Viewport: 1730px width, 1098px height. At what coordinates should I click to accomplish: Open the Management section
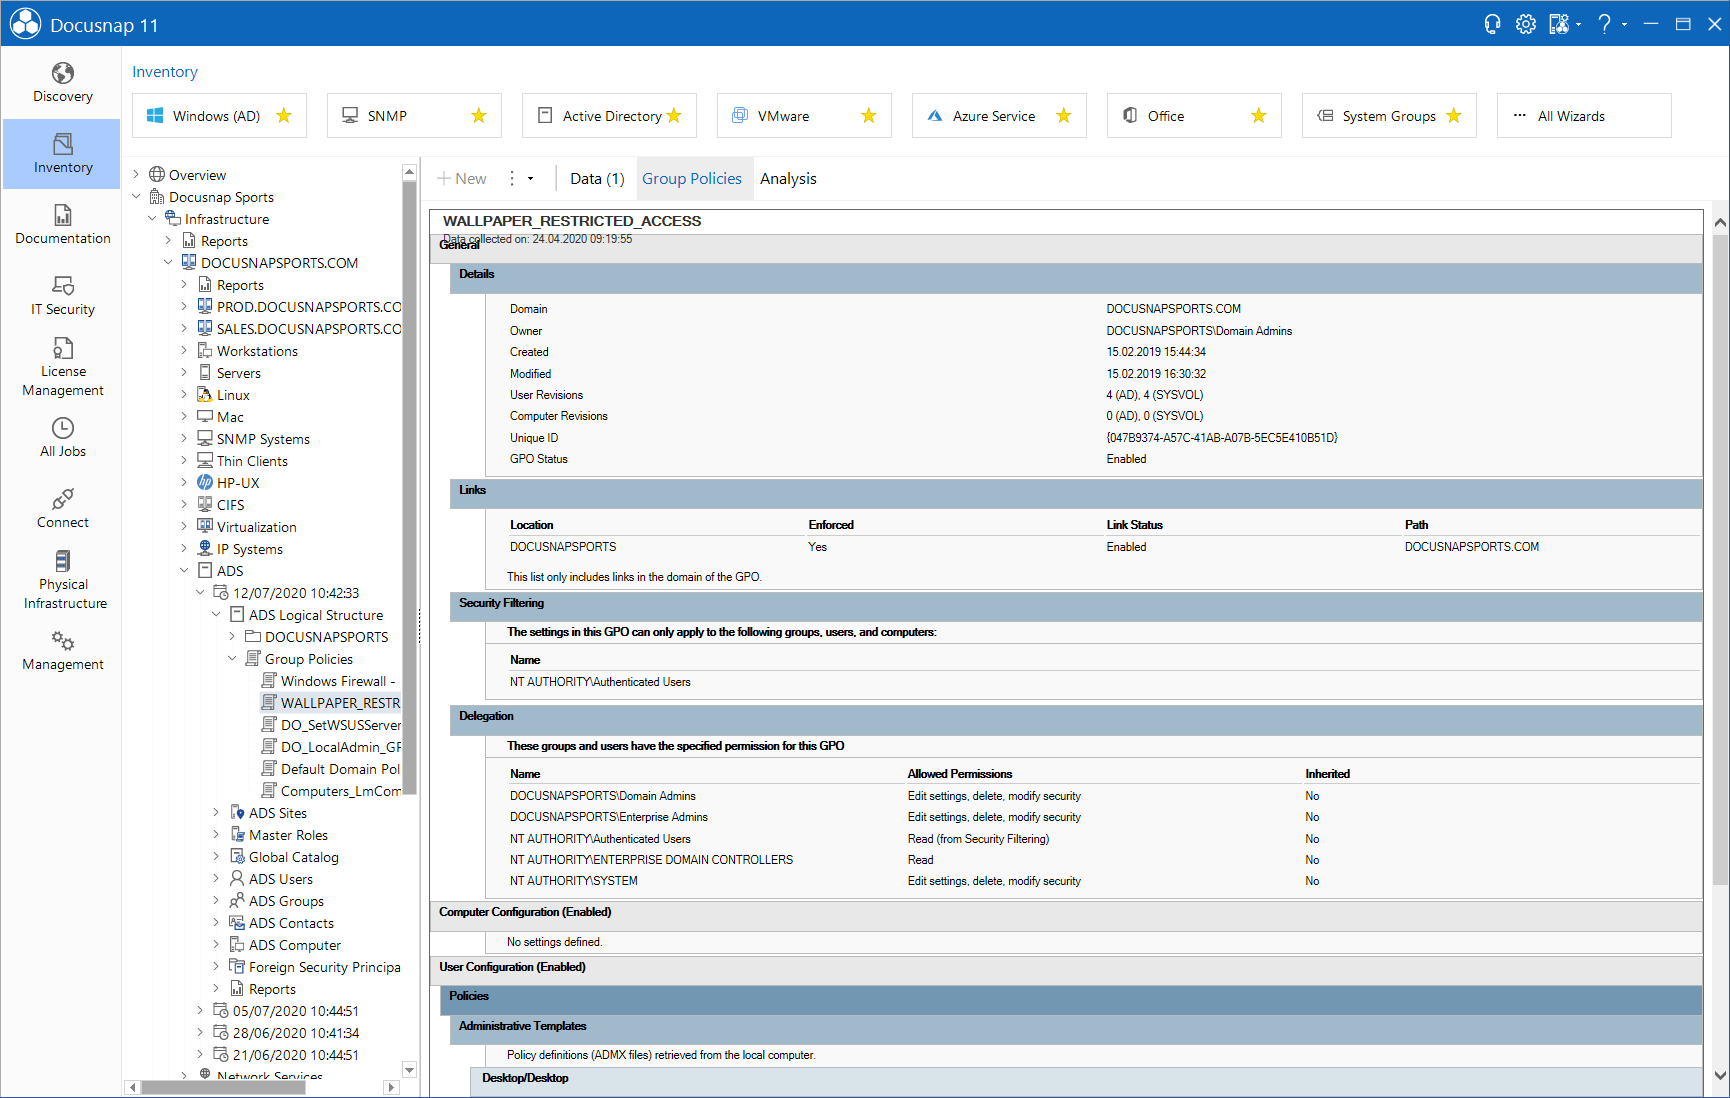pyautogui.click(x=62, y=650)
